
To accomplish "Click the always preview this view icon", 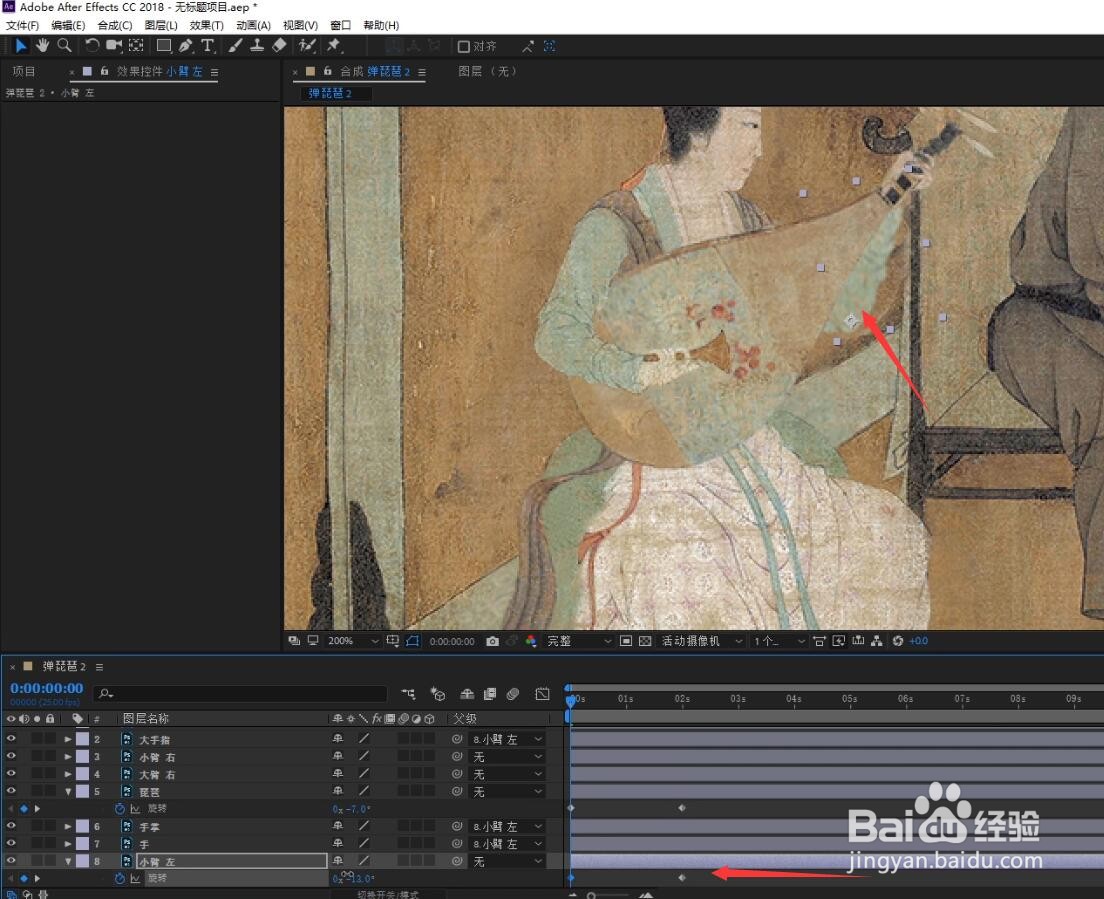I will (x=294, y=641).
